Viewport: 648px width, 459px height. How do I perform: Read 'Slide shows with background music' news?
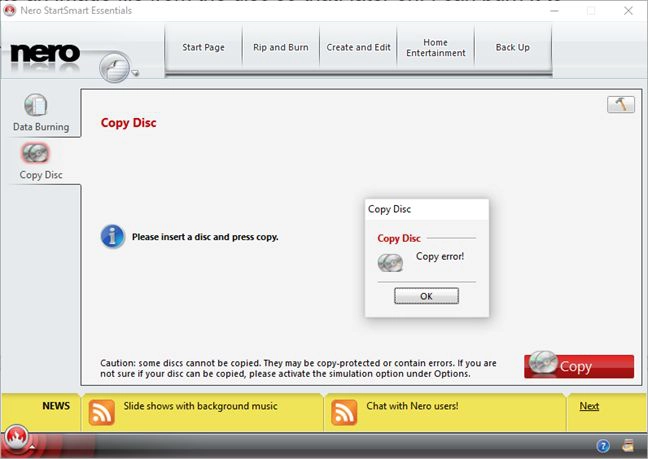(200, 406)
